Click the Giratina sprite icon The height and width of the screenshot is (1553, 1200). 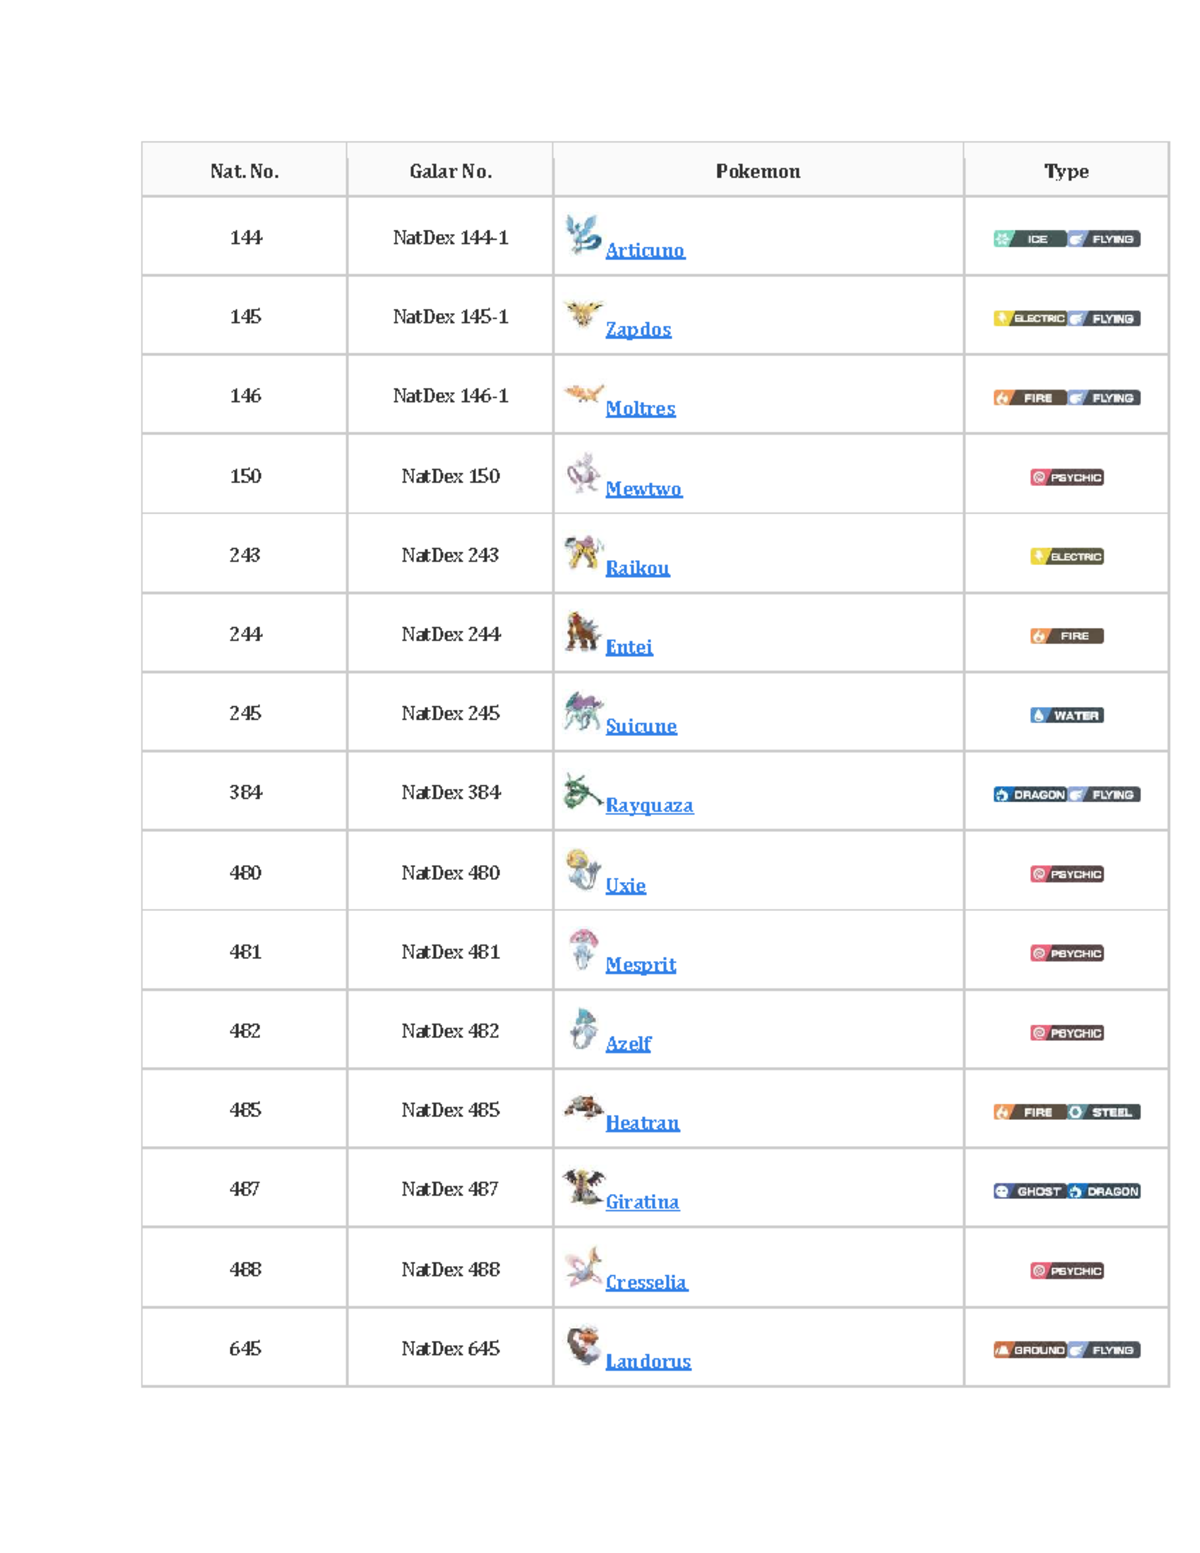[583, 1186]
